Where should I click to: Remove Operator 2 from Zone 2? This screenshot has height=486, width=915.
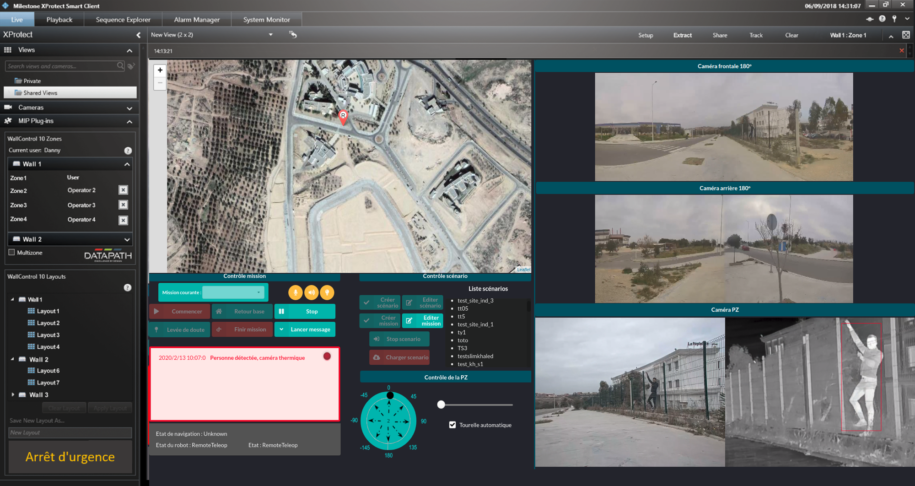pos(123,190)
